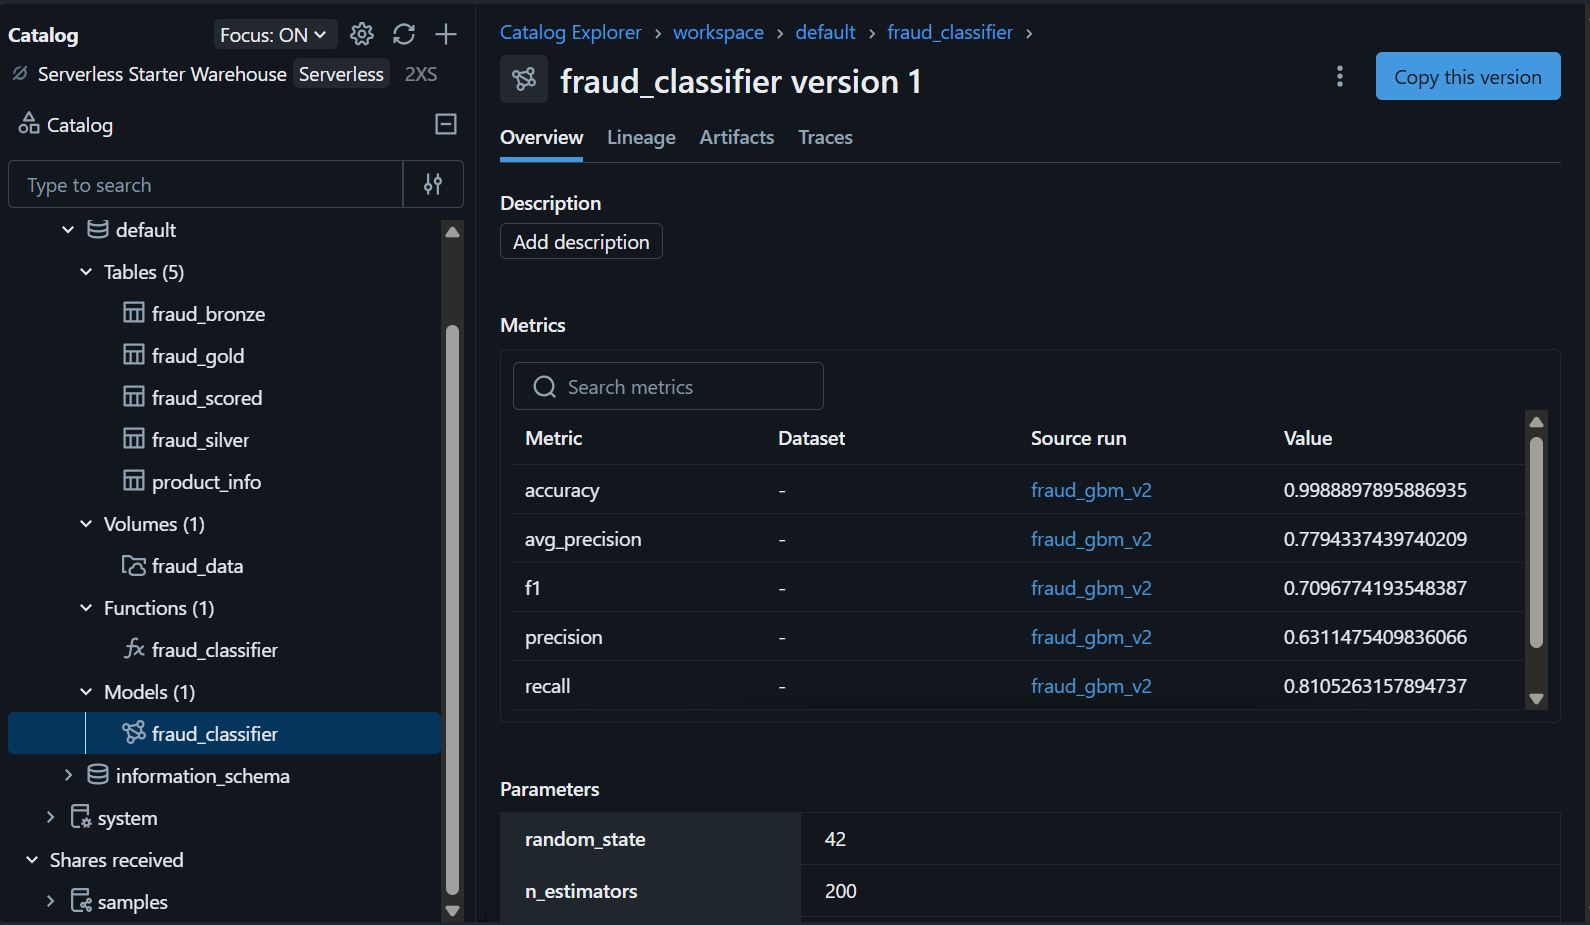Switch to the Artifacts tab

tap(737, 138)
